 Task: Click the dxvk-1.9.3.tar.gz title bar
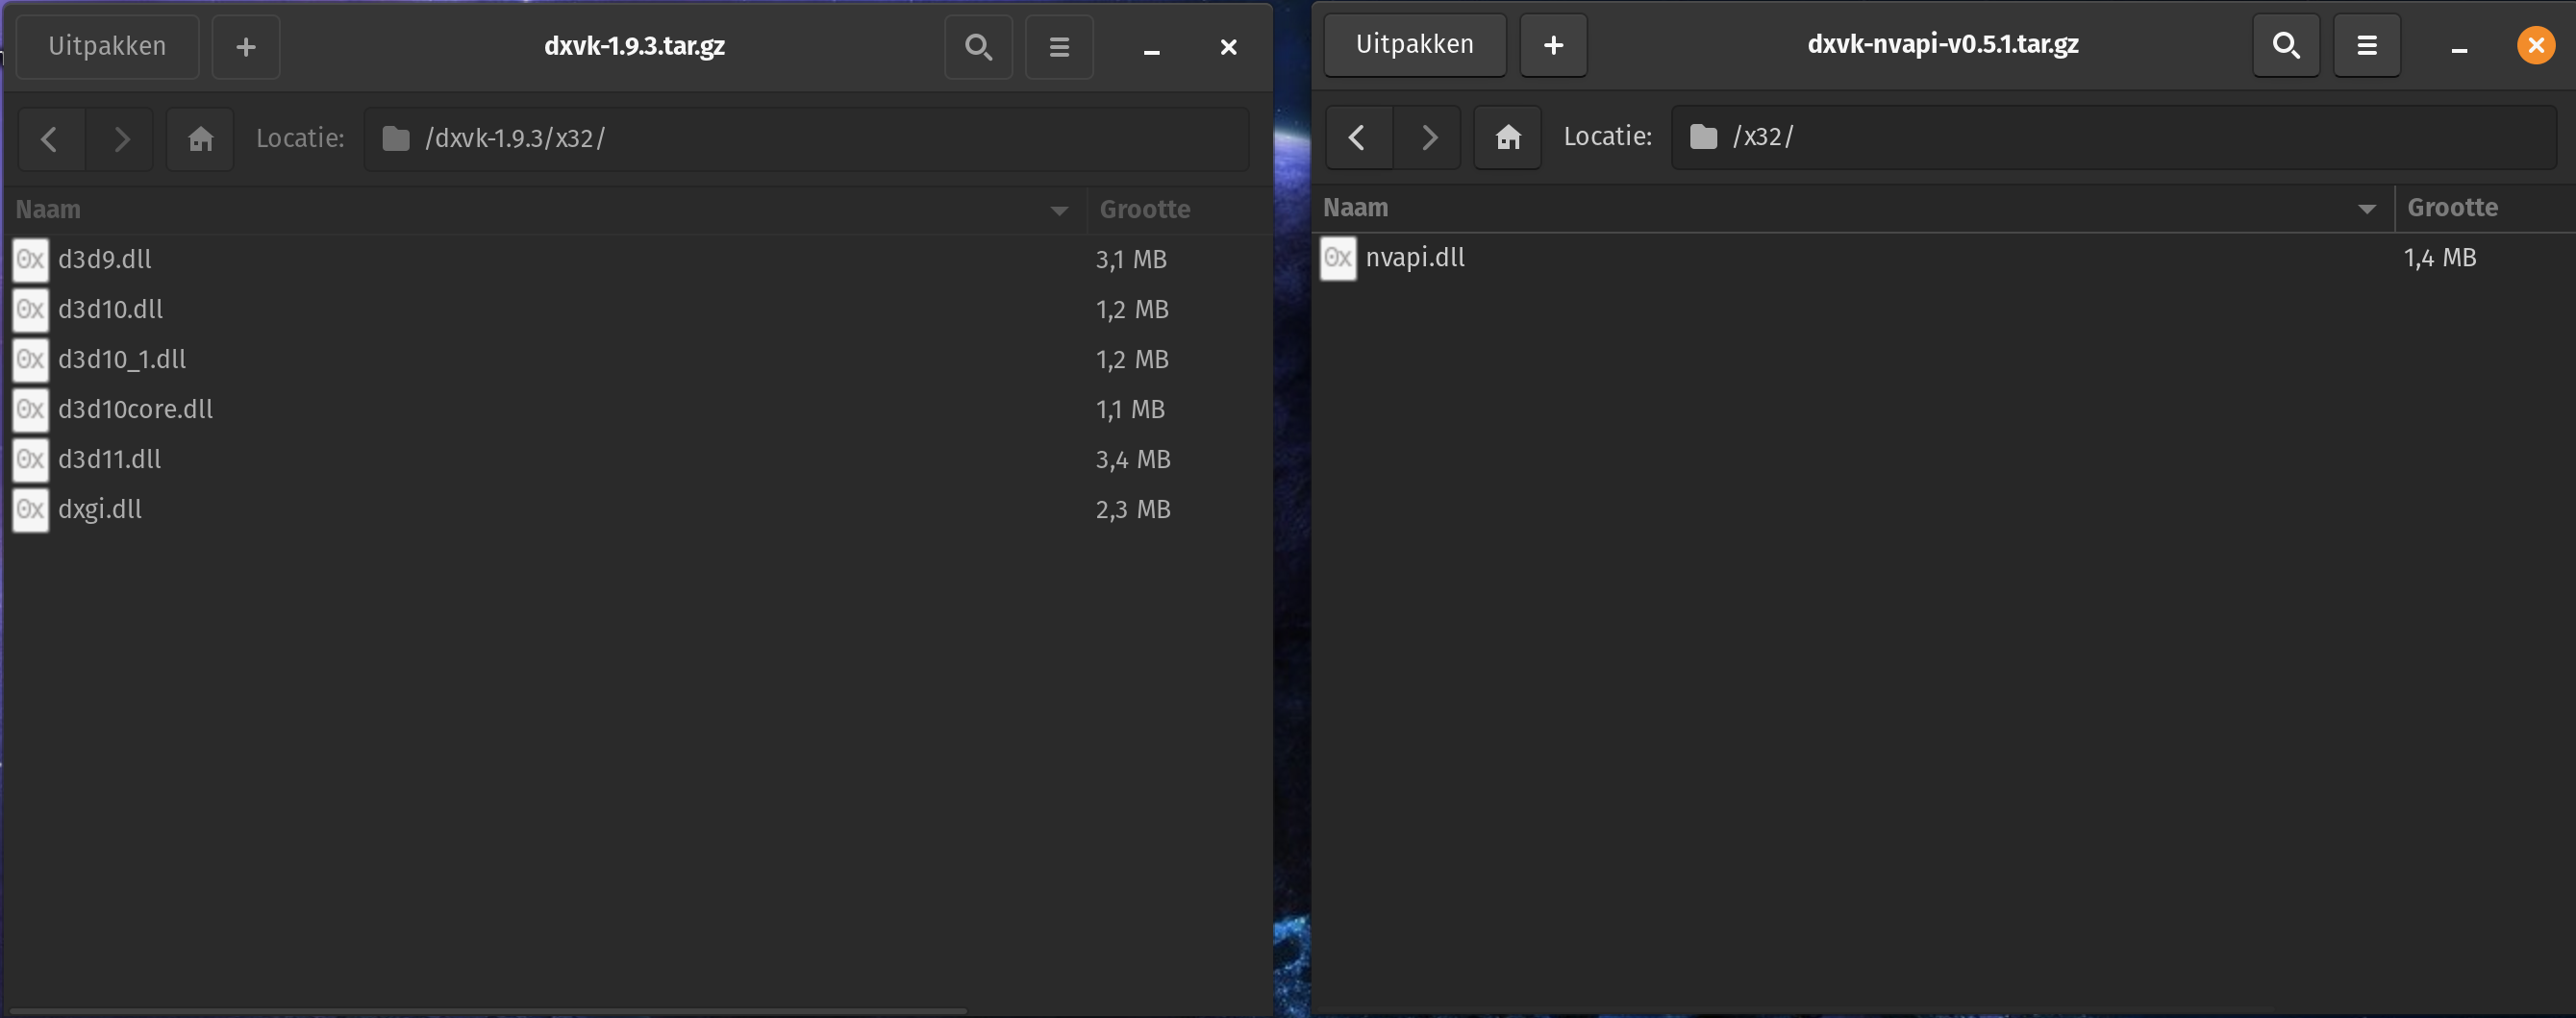coord(634,46)
